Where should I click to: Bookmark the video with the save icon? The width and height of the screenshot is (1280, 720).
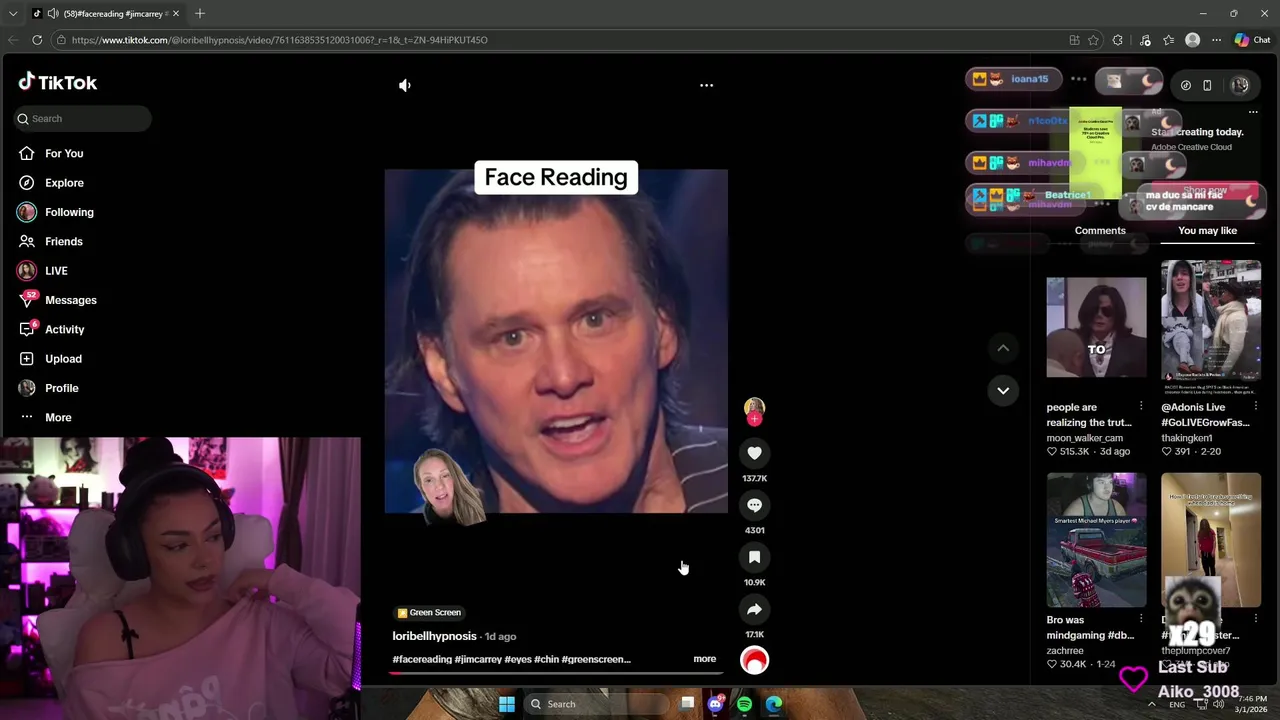pos(754,557)
